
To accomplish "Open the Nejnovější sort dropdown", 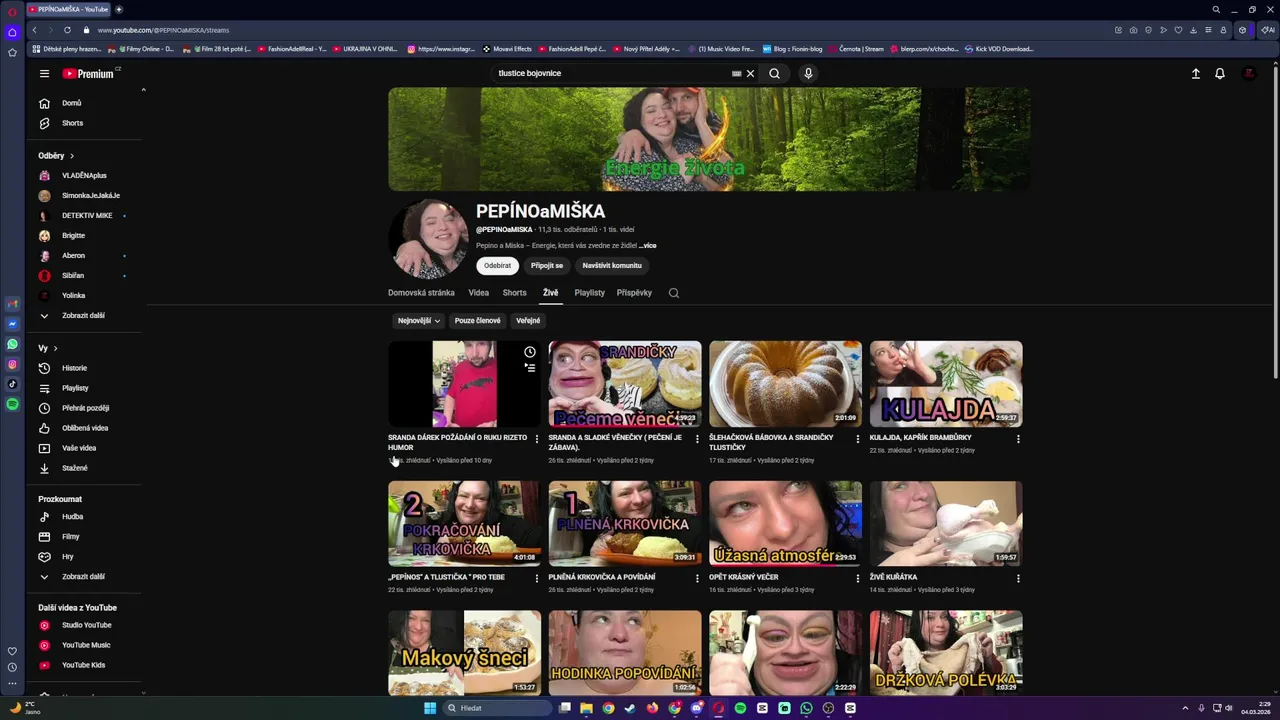I will click(x=418, y=321).
